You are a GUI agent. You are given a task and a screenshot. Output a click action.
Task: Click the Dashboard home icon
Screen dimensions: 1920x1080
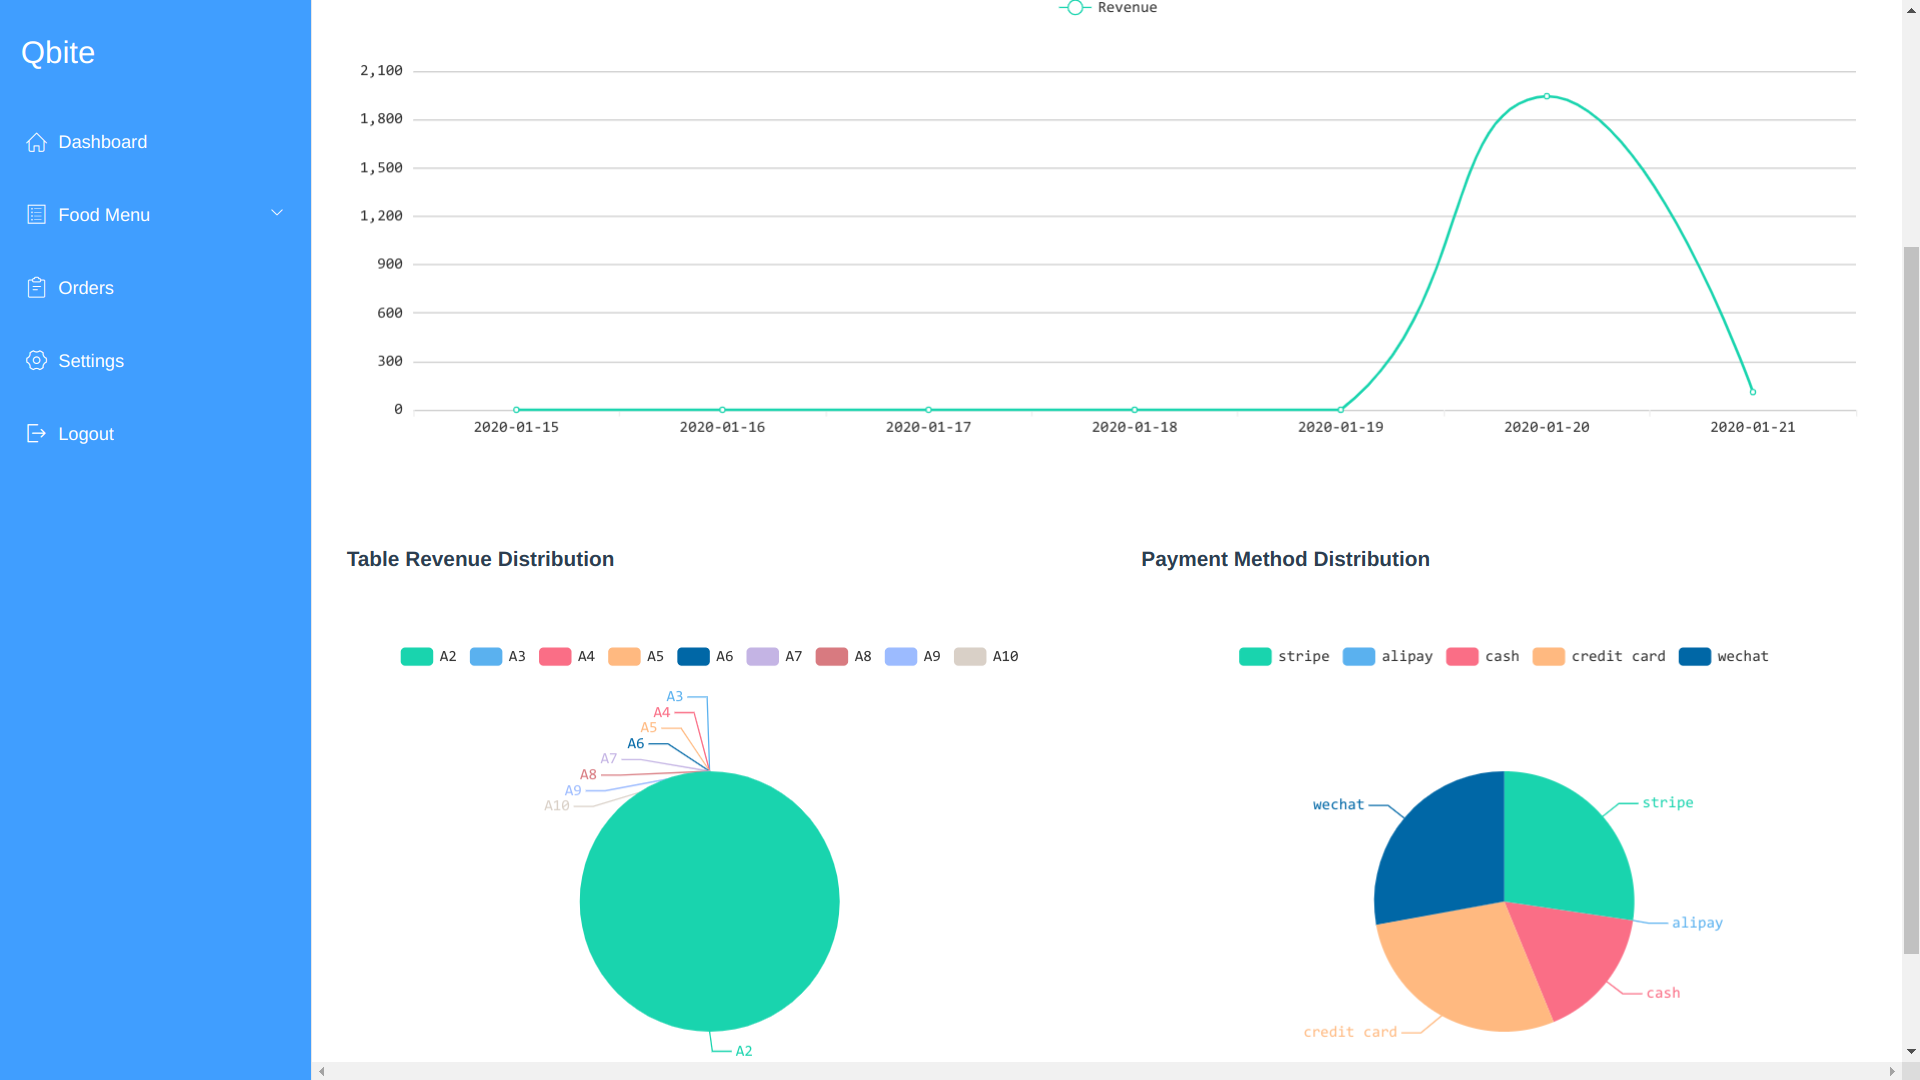coord(37,142)
